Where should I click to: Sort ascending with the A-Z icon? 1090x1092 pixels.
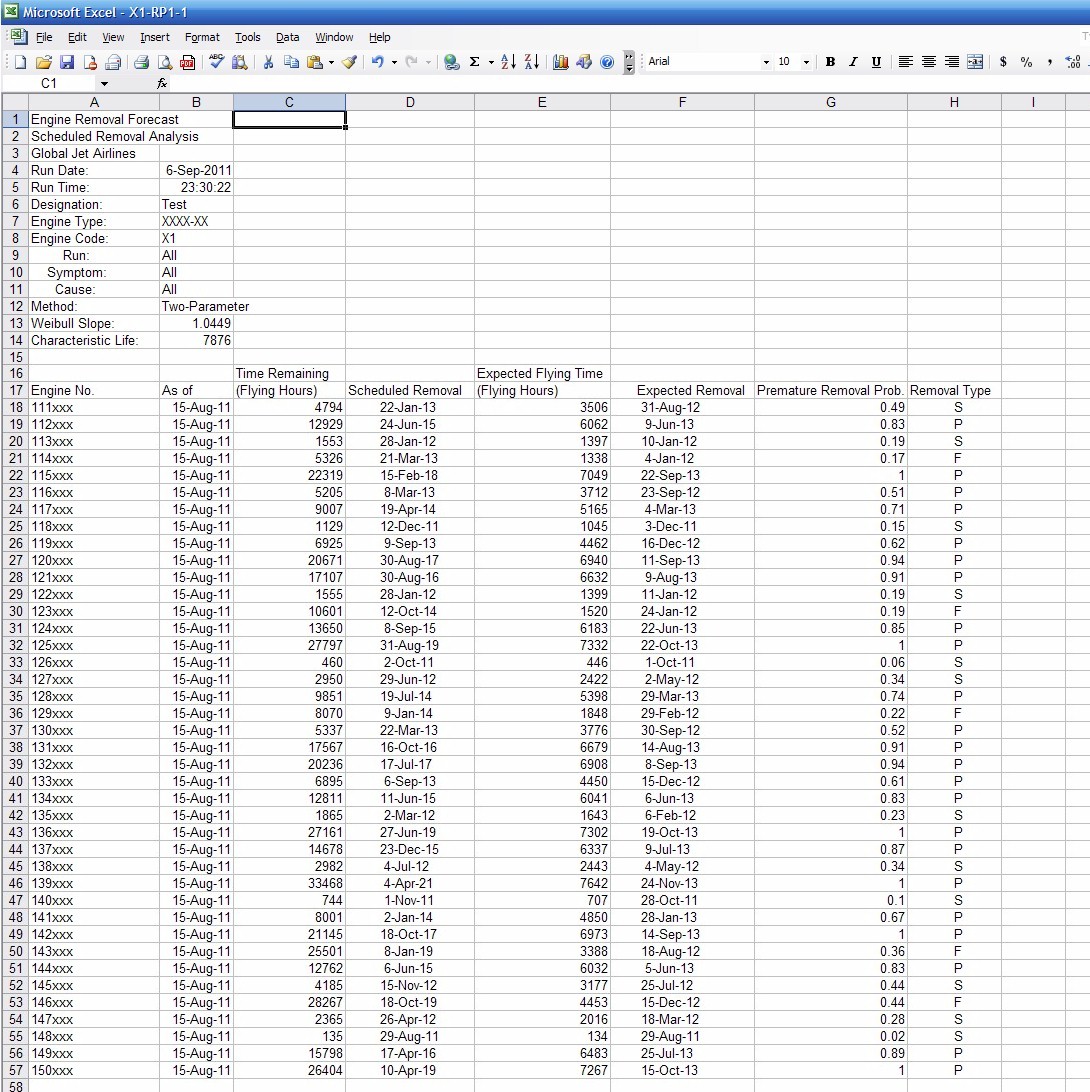508,62
